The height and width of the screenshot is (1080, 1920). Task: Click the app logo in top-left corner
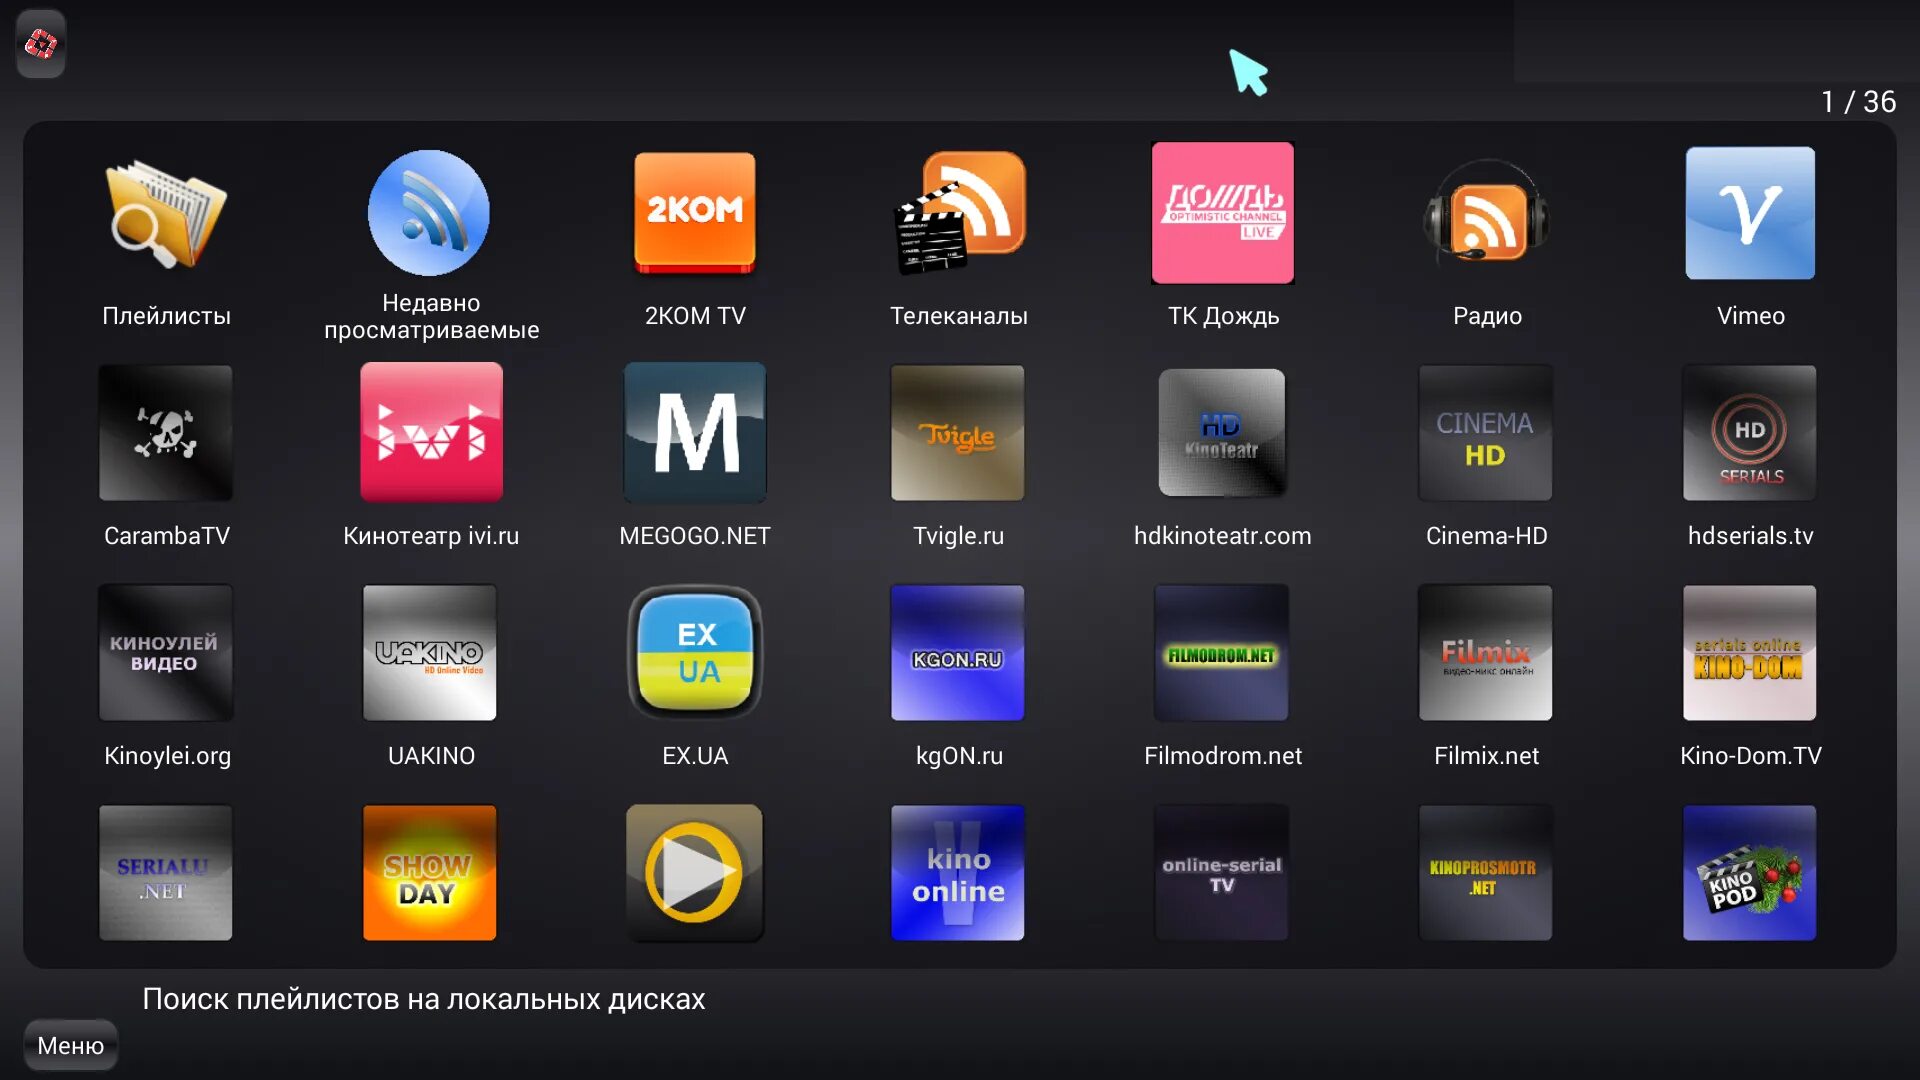pos(41,44)
